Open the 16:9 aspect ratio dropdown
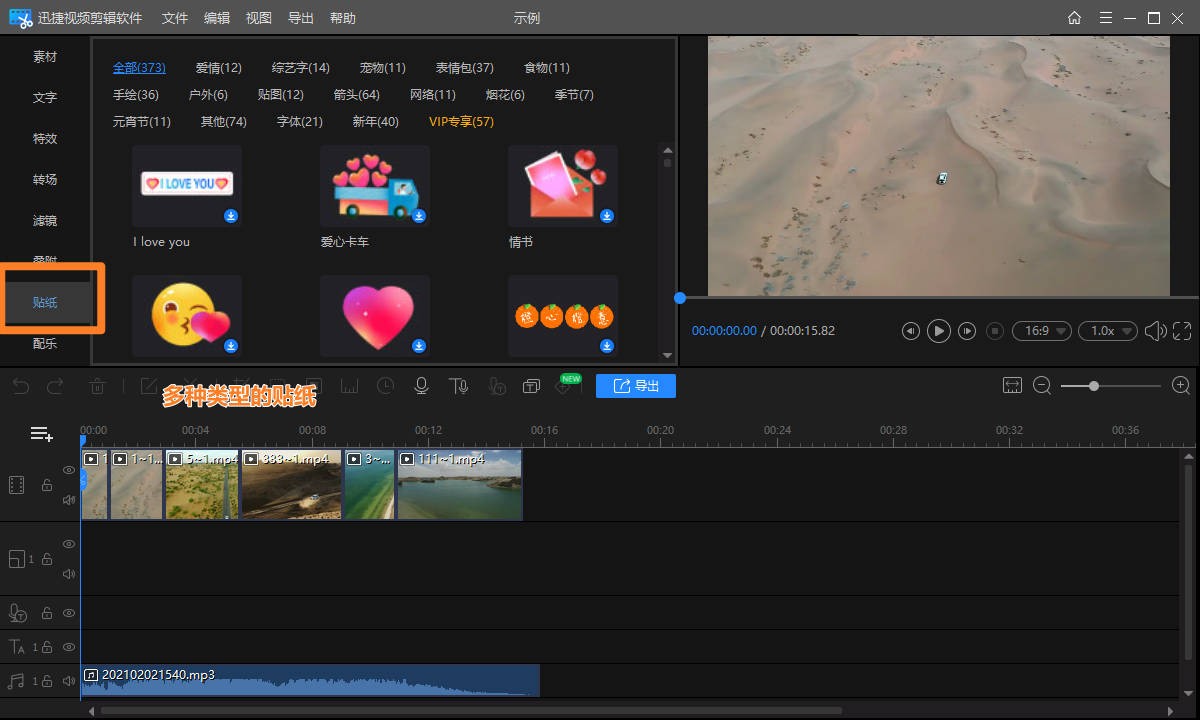Image resolution: width=1200 pixels, height=720 pixels. click(x=1041, y=331)
